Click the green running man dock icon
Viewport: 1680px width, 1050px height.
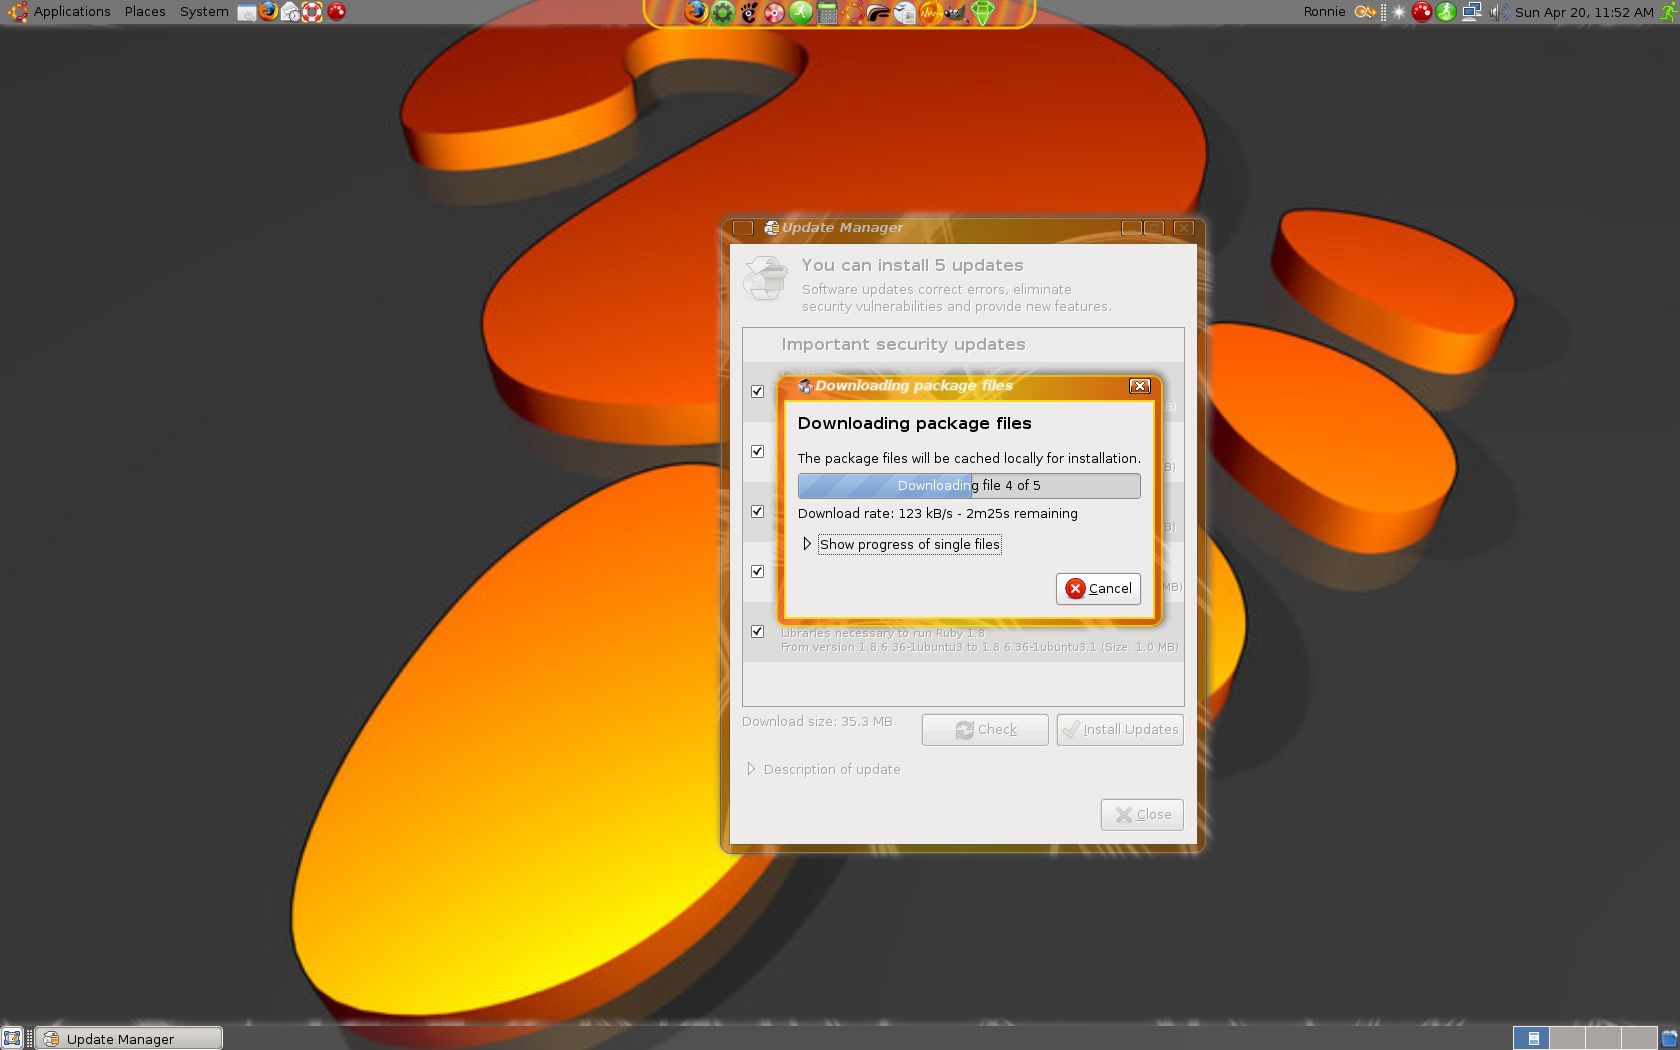tap(801, 12)
